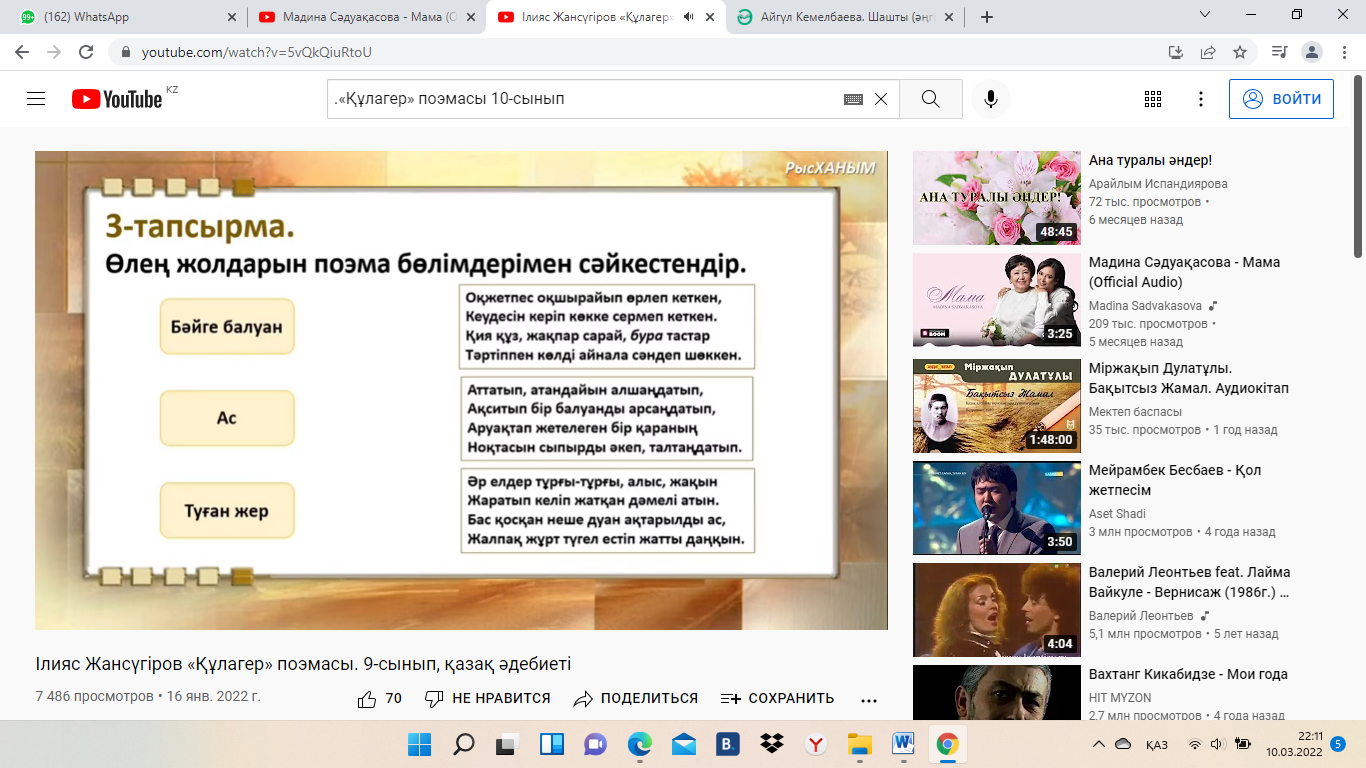1366x768 pixels.
Task: Mute the audio-playing tab via speaker icon
Action: (x=689, y=17)
